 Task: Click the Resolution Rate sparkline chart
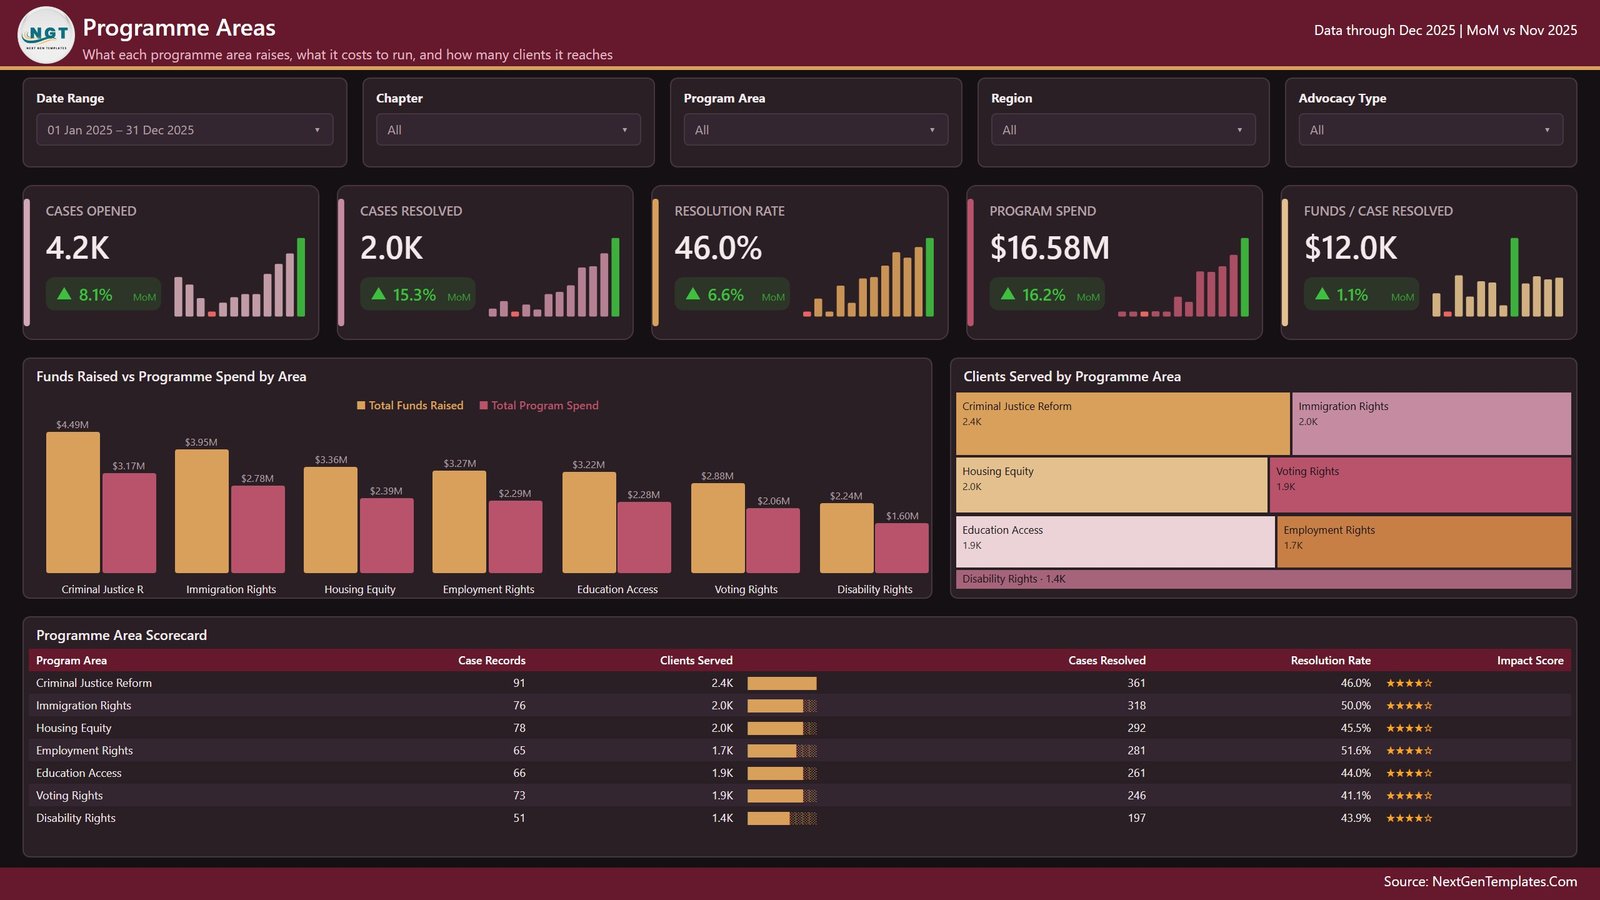pos(869,277)
